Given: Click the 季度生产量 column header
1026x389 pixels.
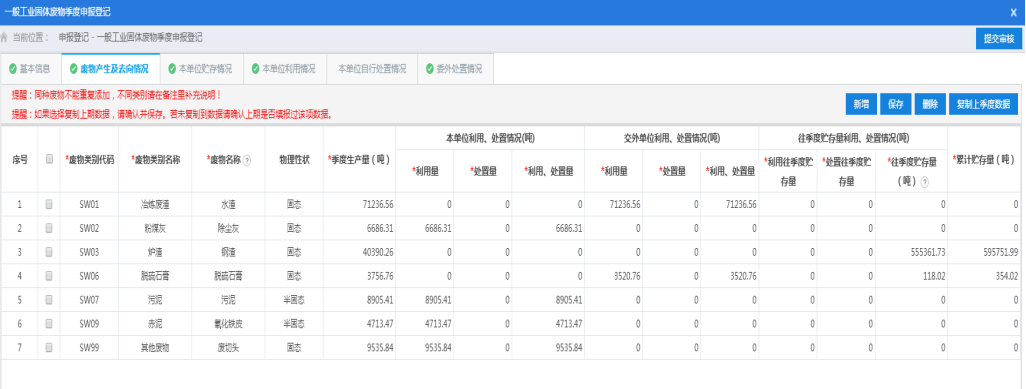Looking at the screenshot, I should click(x=359, y=159).
